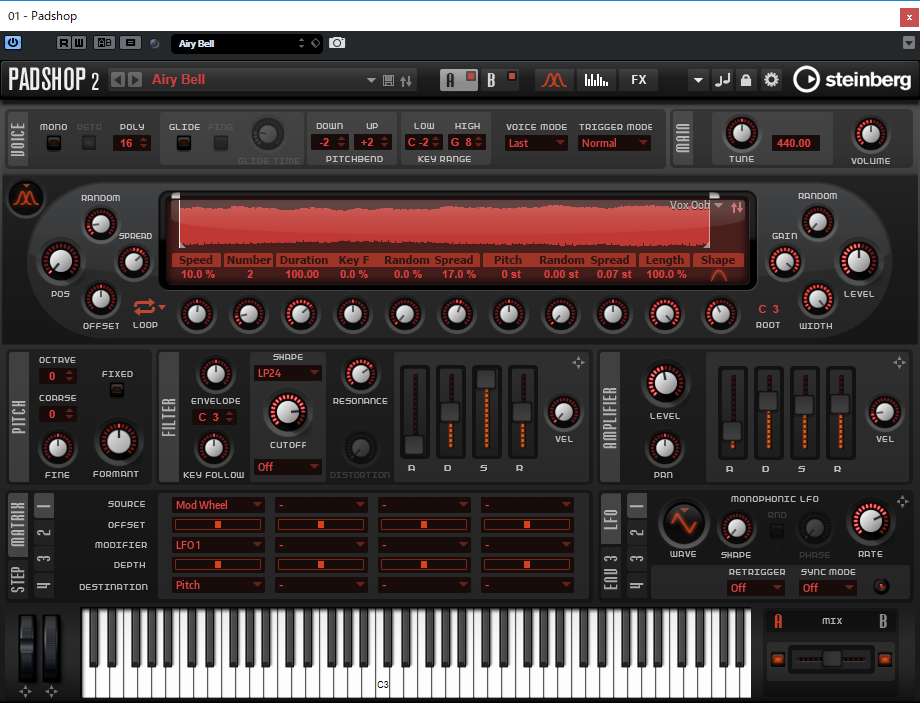Show the grain oscillator page icon in header

click(553, 80)
